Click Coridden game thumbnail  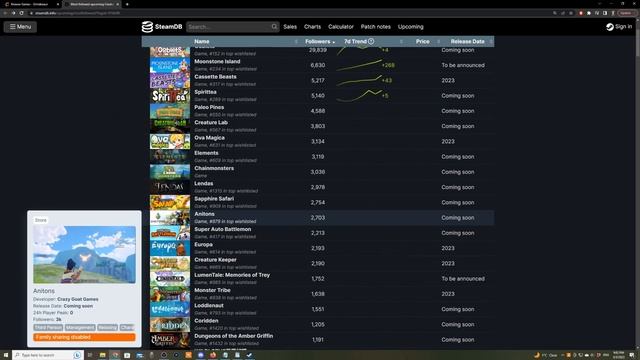pos(170,324)
